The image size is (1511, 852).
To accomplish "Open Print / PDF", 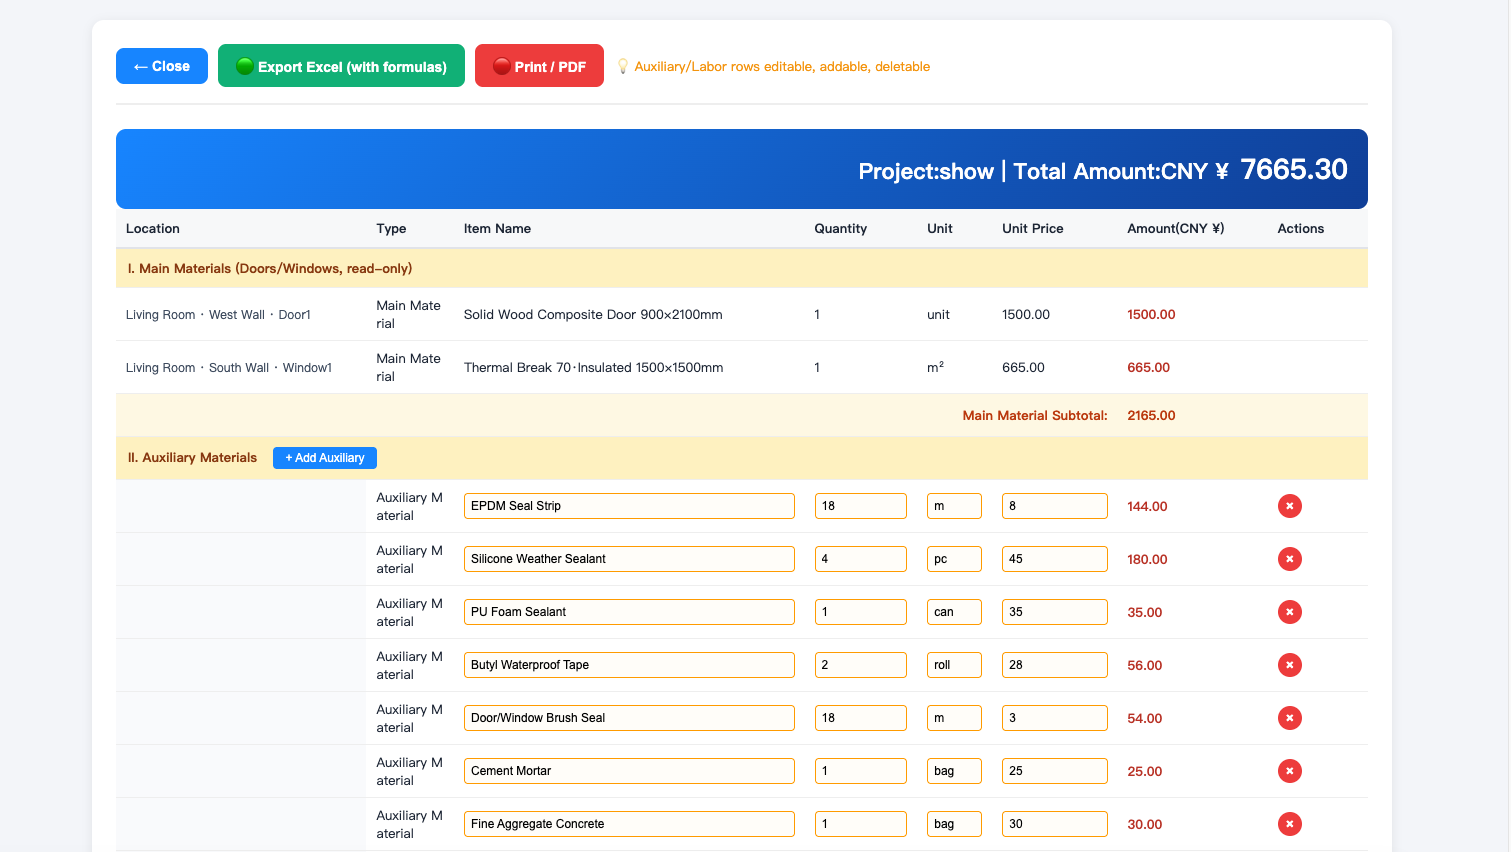I will coord(539,66).
